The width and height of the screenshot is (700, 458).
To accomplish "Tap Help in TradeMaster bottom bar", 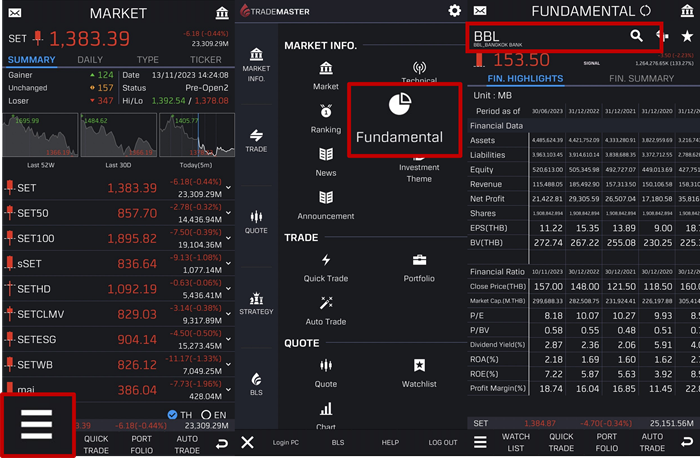I will (390, 442).
